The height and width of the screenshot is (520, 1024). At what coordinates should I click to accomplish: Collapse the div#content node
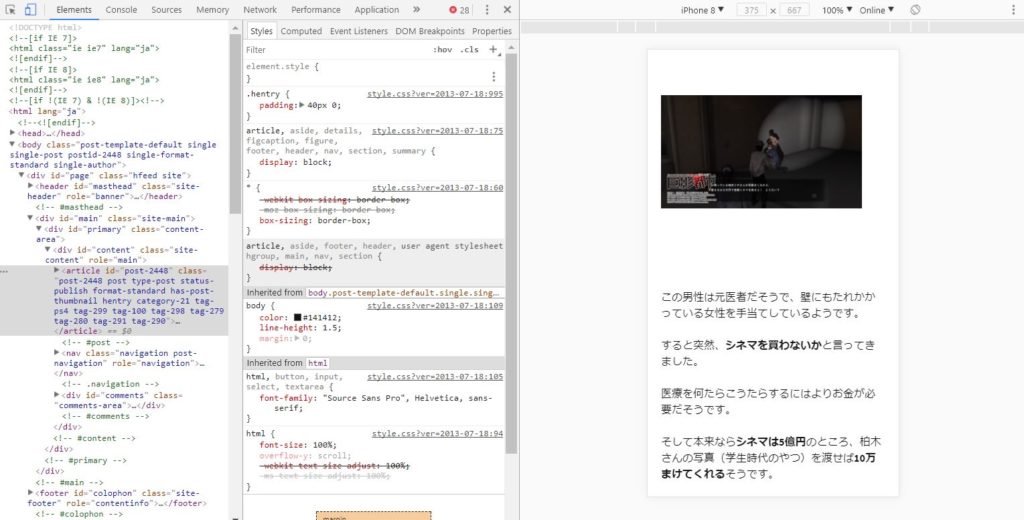point(48,250)
